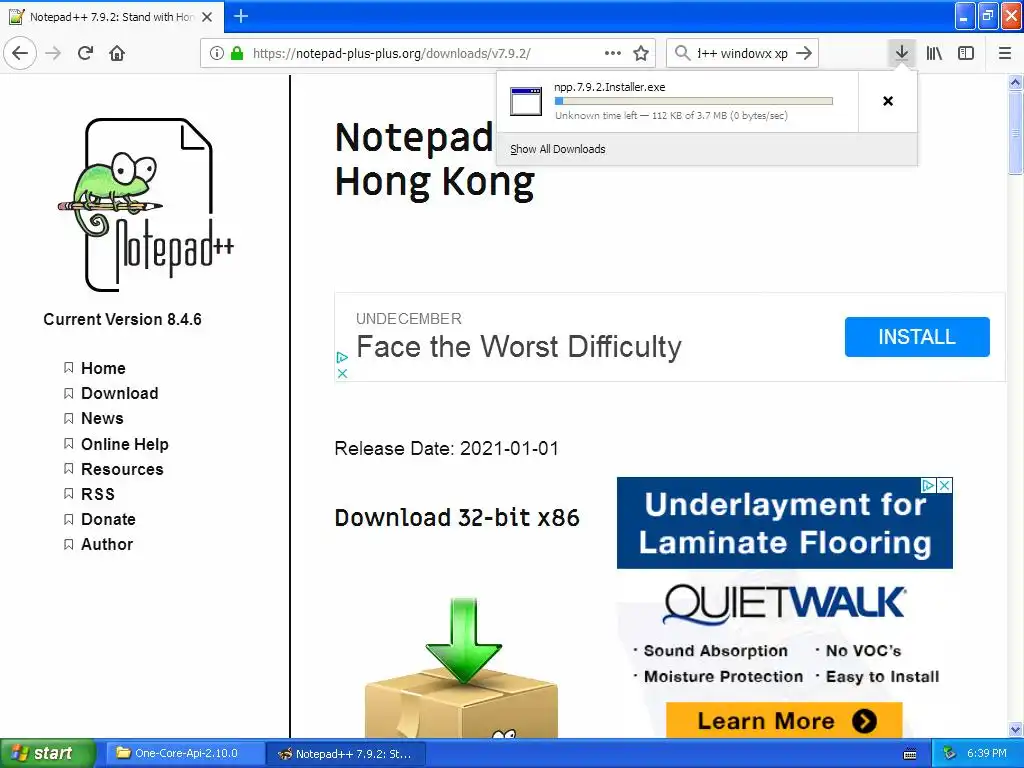Open the News sidebar link
The height and width of the screenshot is (768, 1024).
click(102, 419)
